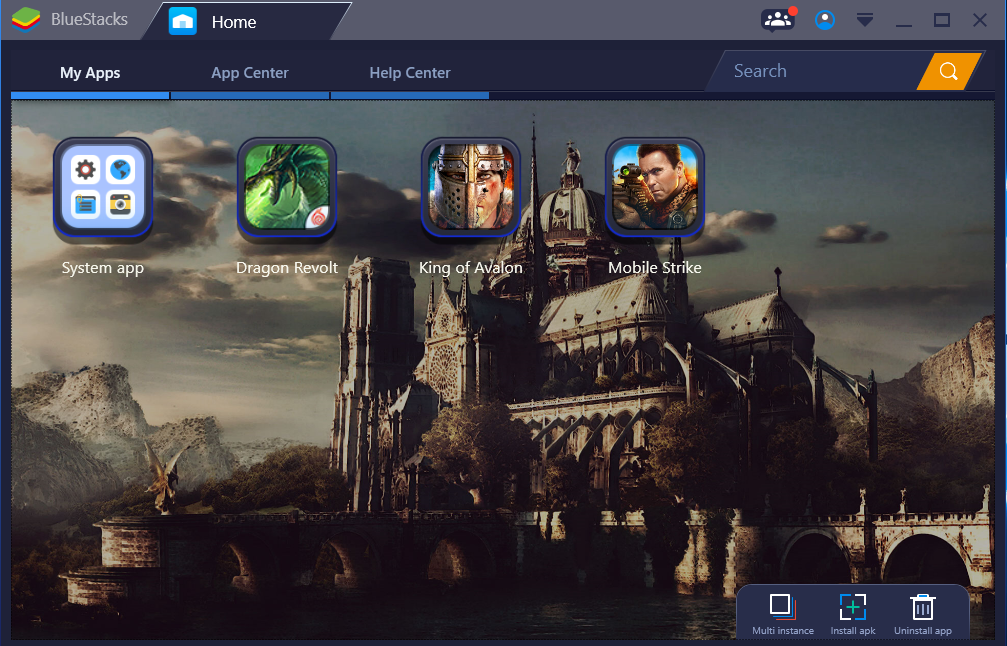Launch the Dragon Revolt game

[x=287, y=189]
